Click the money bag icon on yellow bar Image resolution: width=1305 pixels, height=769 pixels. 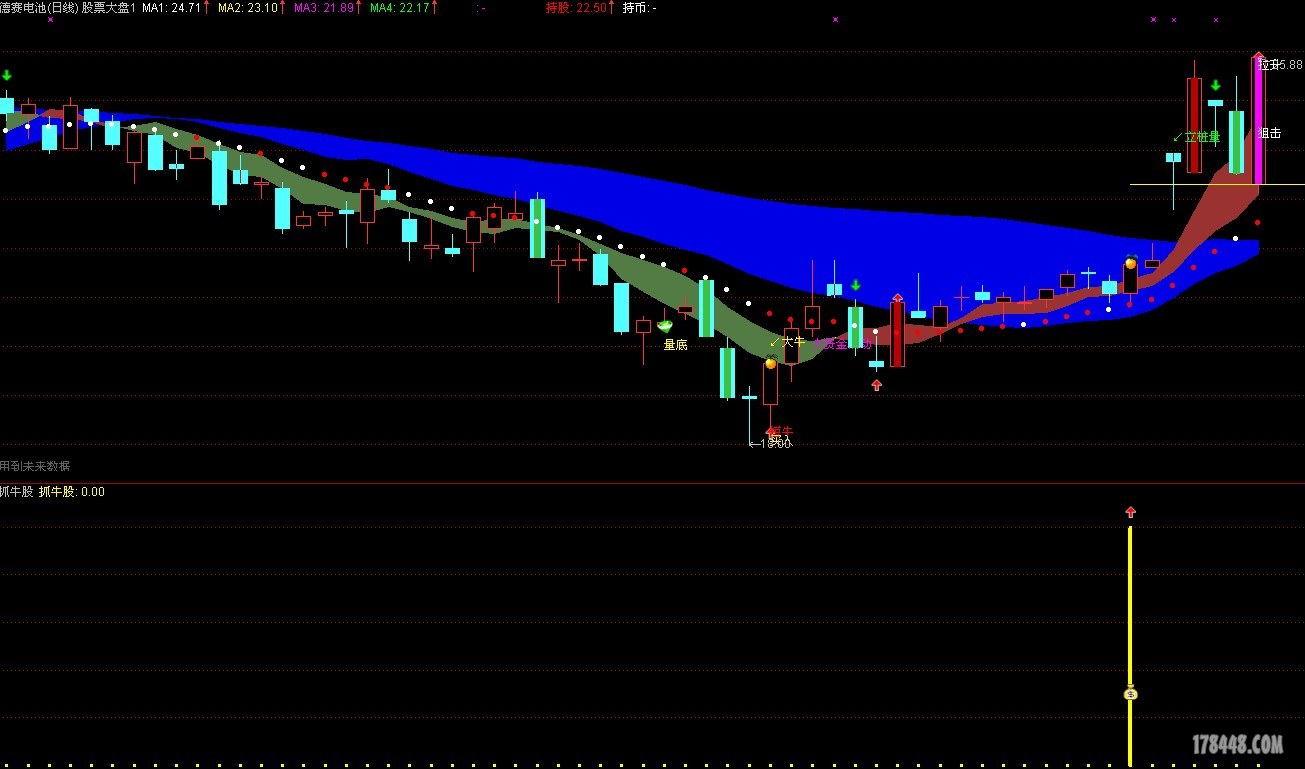click(x=1130, y=693)
